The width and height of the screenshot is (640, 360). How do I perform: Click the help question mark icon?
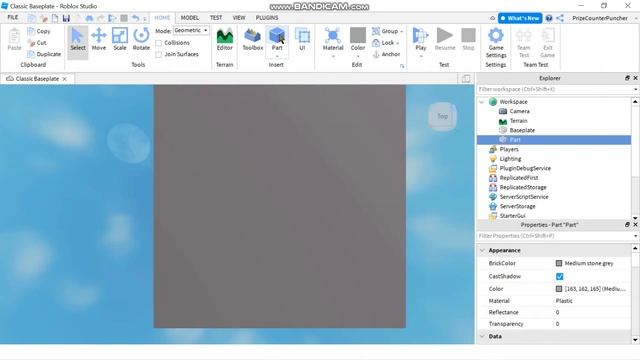coord(549,18)
